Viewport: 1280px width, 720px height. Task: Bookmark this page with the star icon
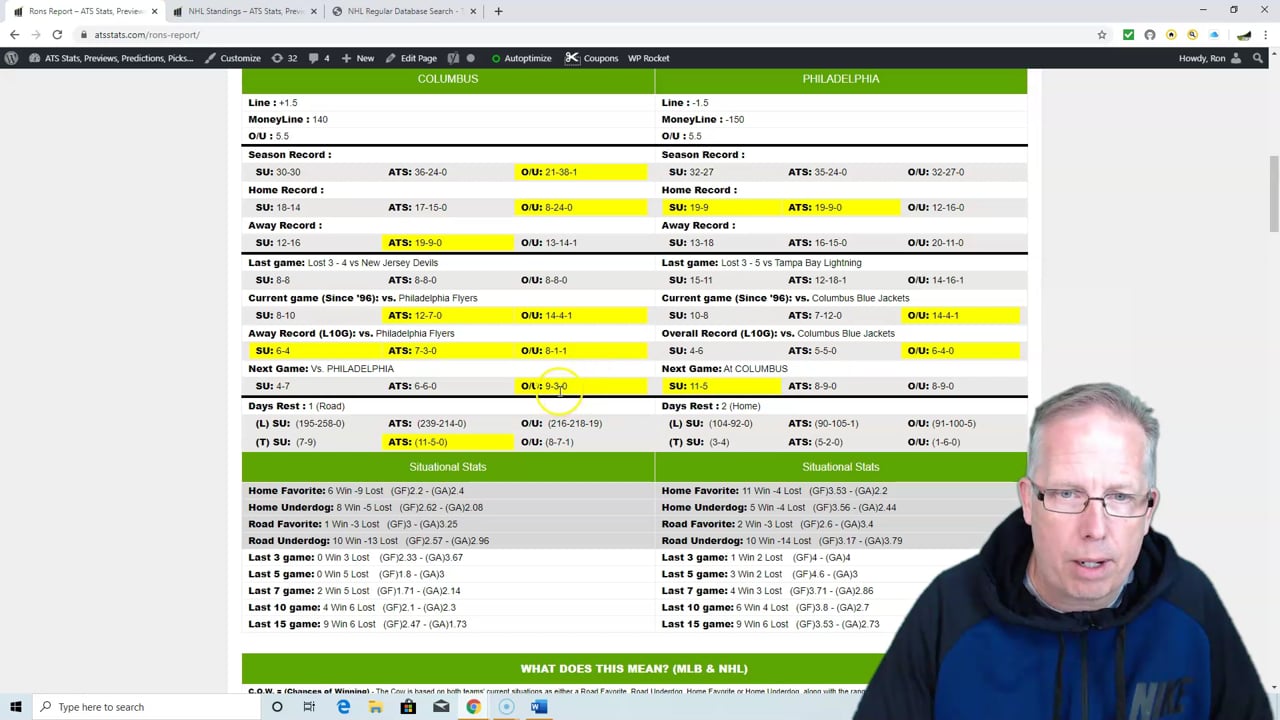point(1102,34)
